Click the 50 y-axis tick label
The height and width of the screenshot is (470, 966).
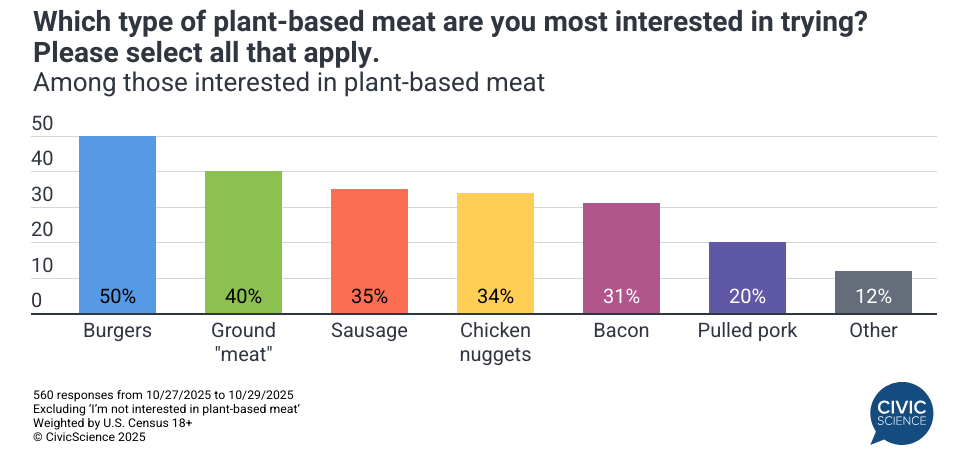pyautogui.click(x=43, y=124)
